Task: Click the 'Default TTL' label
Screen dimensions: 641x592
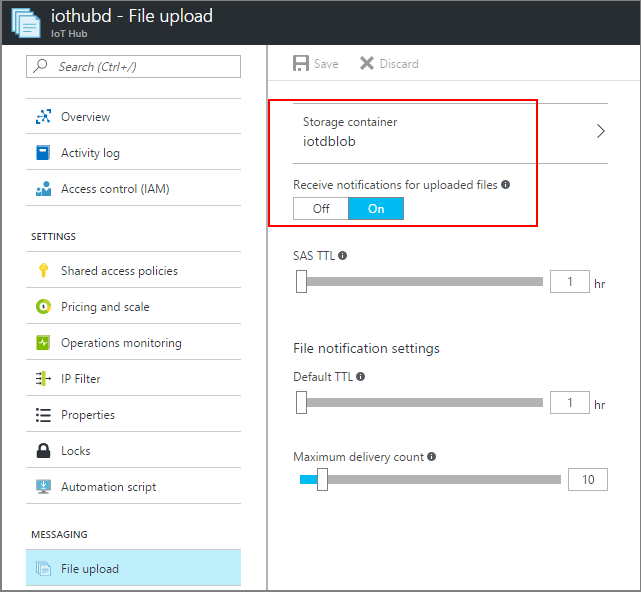Action: tap(323, 377)
